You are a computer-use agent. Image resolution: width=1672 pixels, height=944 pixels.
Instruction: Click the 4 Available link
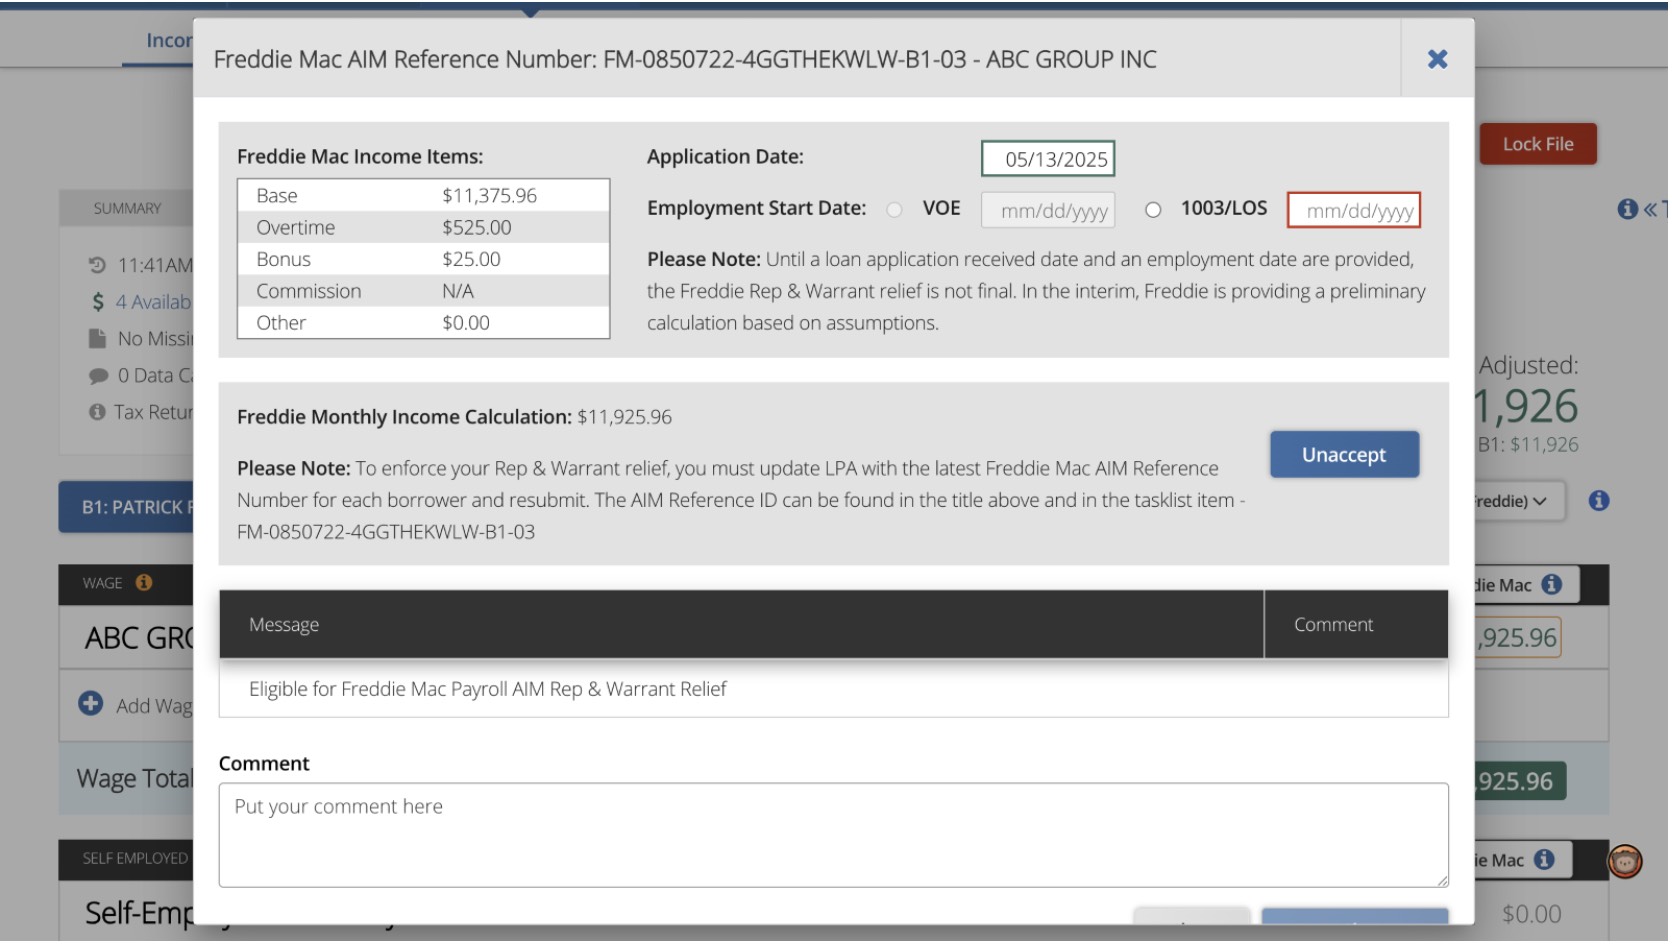(x=153, y=302)
